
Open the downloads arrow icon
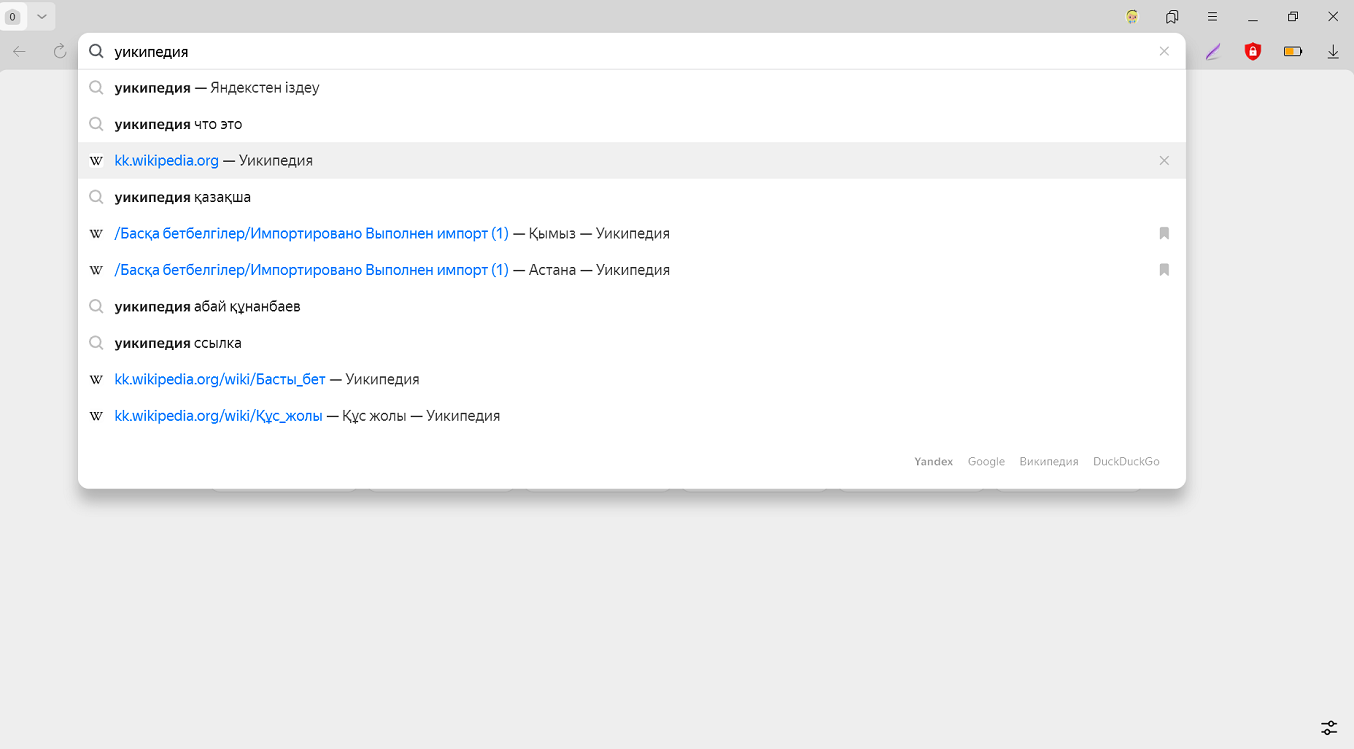1333,51
